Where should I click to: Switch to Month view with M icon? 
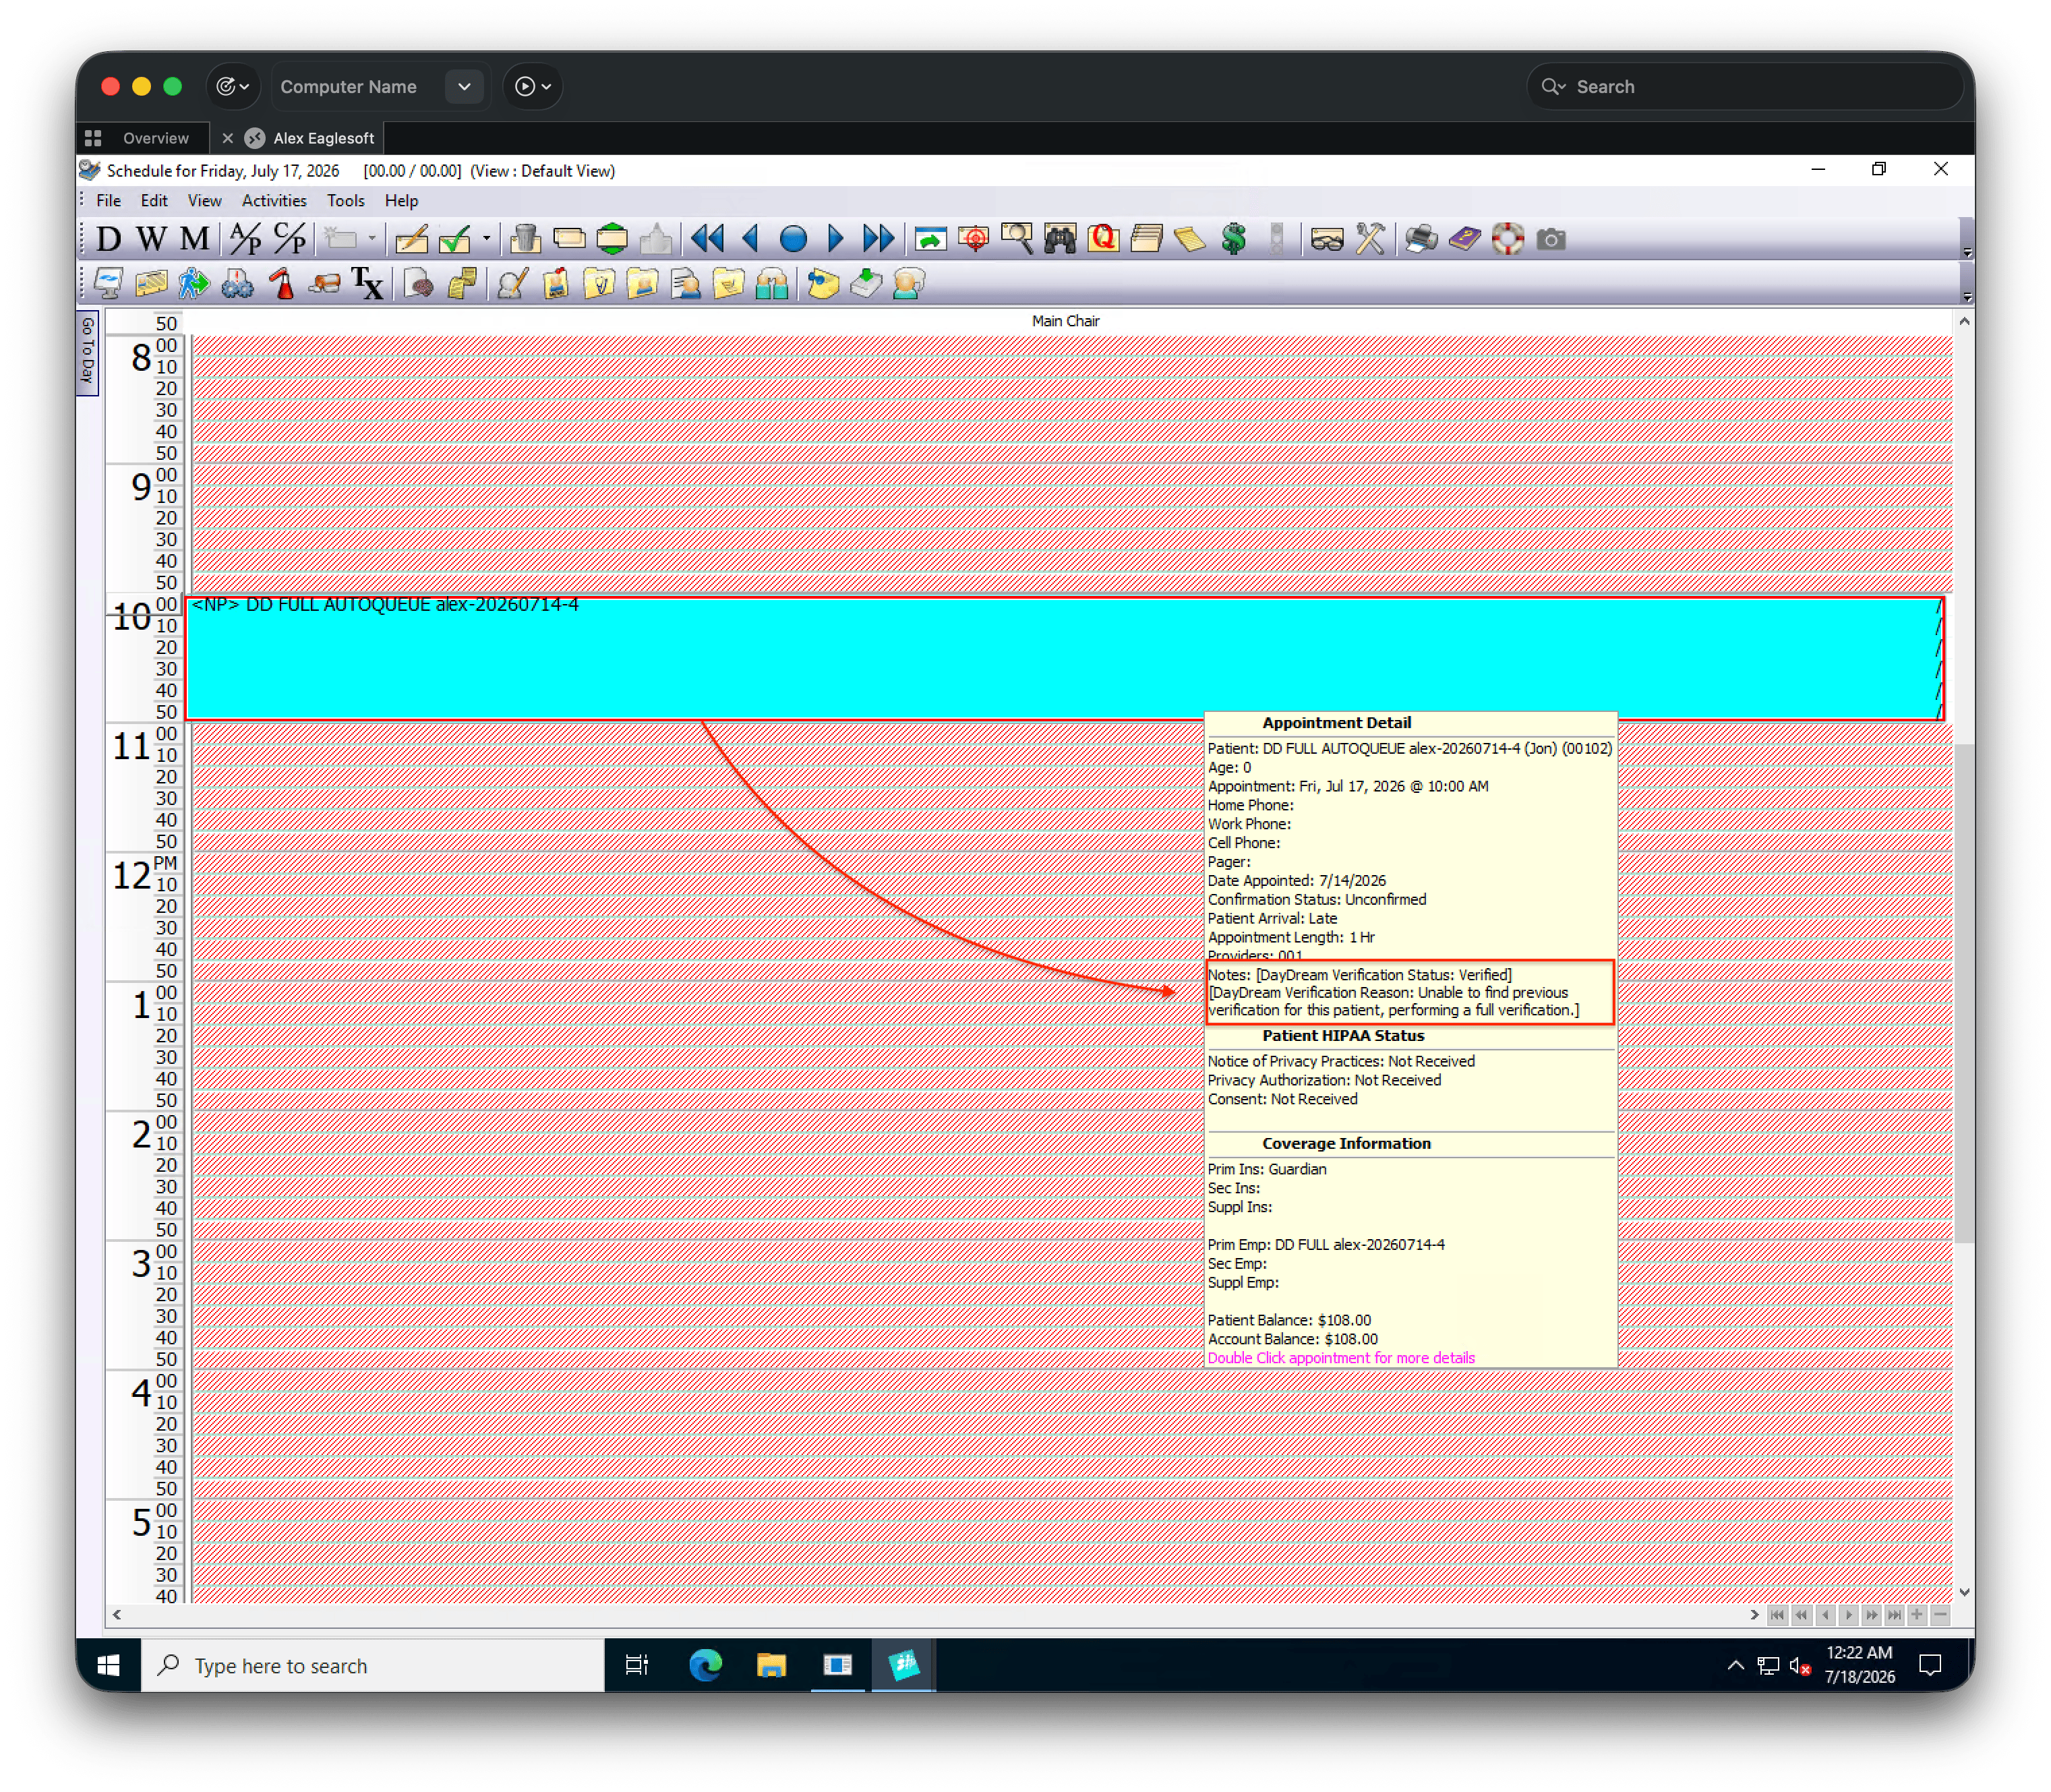(194, 239)
